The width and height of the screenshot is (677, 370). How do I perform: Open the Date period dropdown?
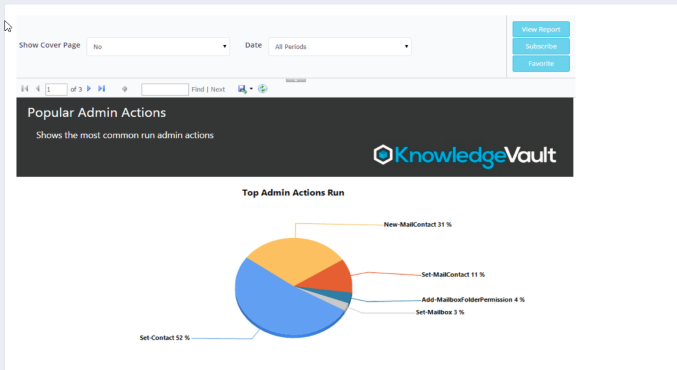(x=340, y=47)
